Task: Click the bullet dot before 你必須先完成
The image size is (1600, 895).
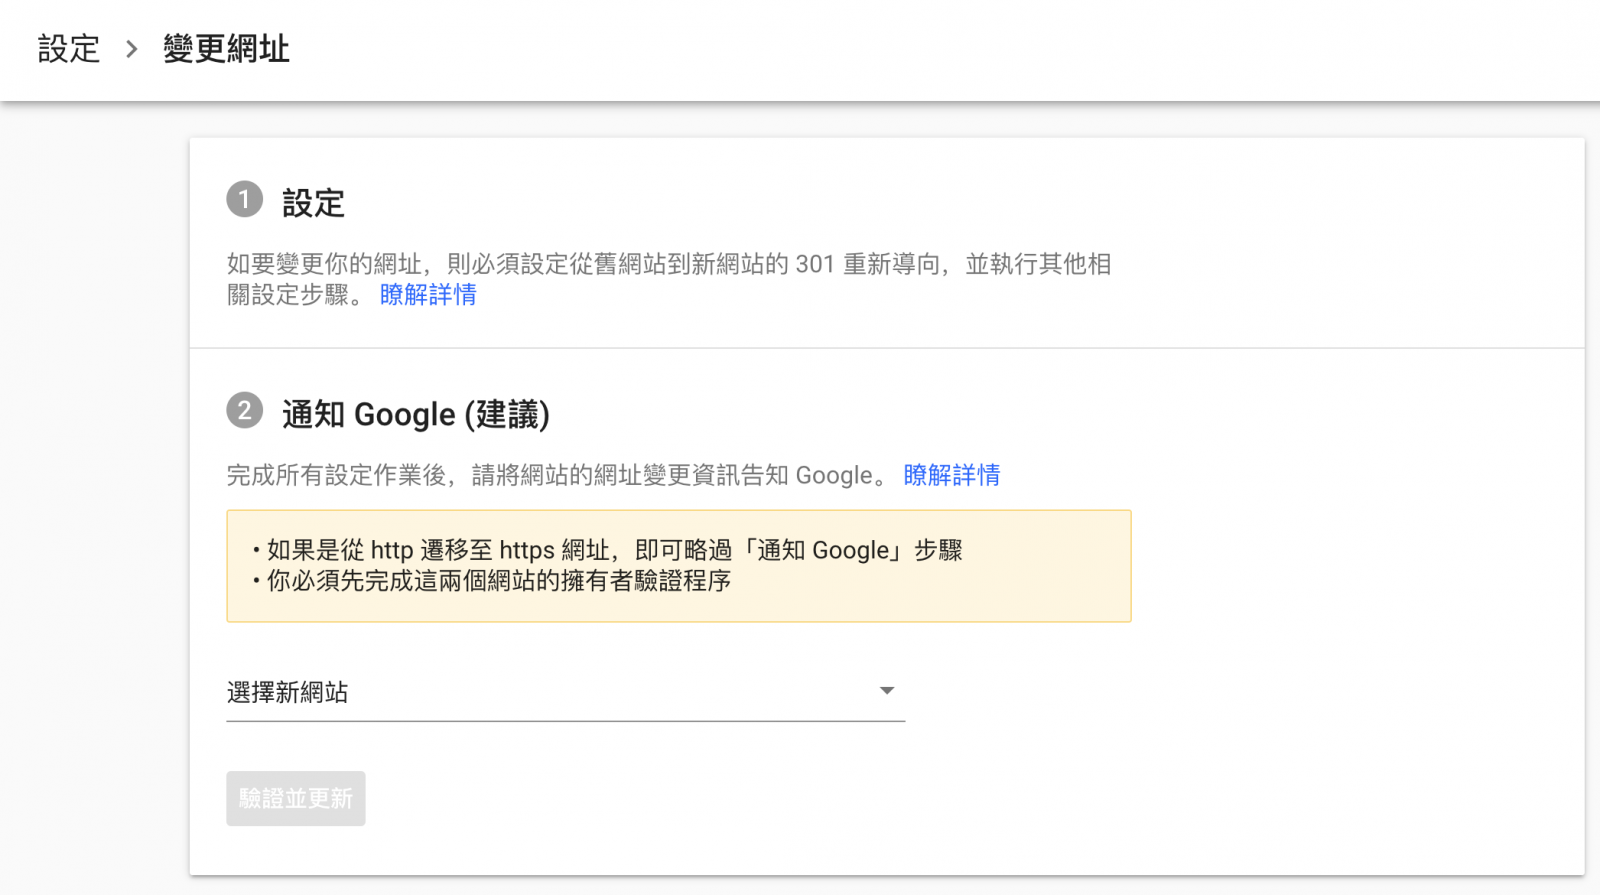Action: click(x=257, y=582)
